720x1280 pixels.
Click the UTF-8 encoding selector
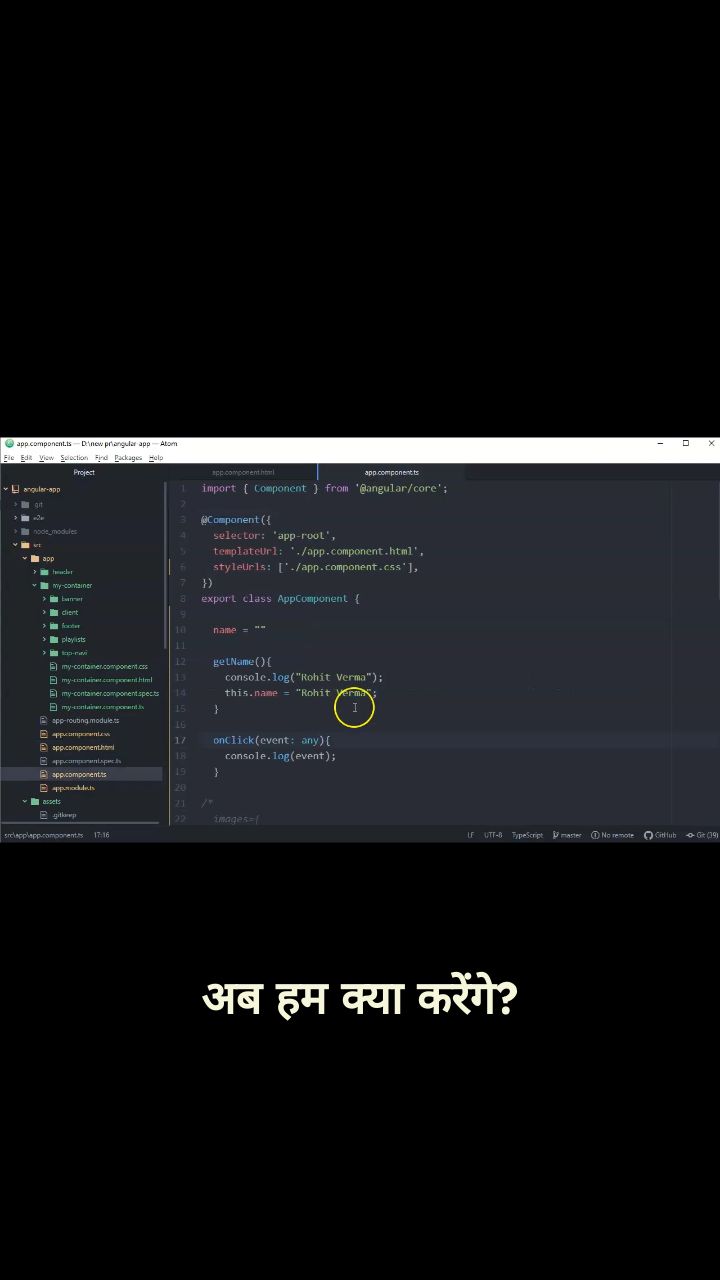[x=493, y=835]
